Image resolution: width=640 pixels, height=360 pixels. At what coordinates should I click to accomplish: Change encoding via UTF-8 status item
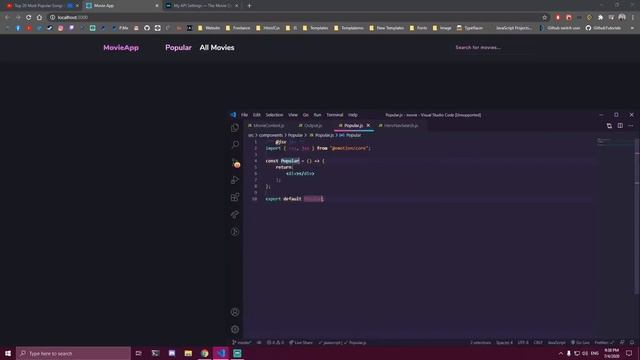523,342
